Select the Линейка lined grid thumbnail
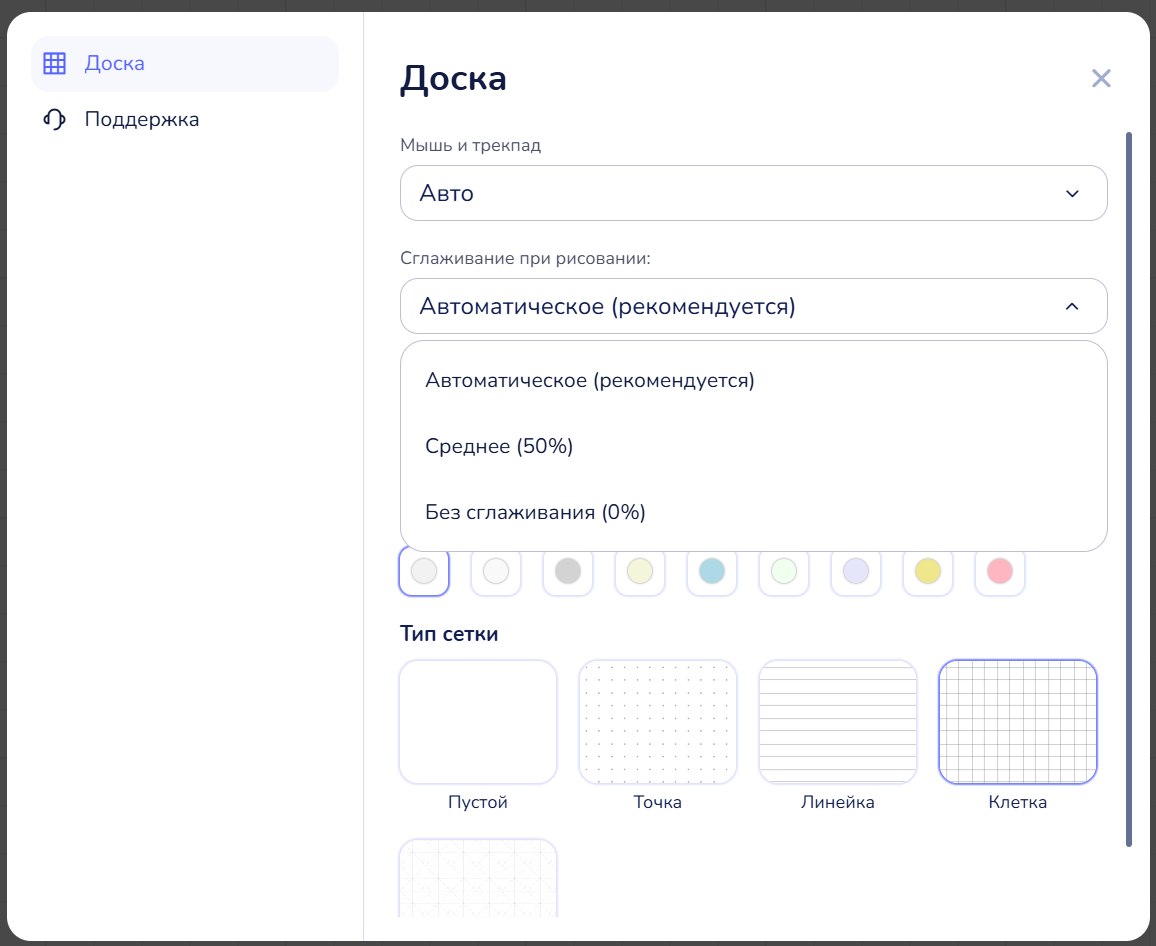The height and width of the screenshot is (946, 1156). (x=838, y=722)
